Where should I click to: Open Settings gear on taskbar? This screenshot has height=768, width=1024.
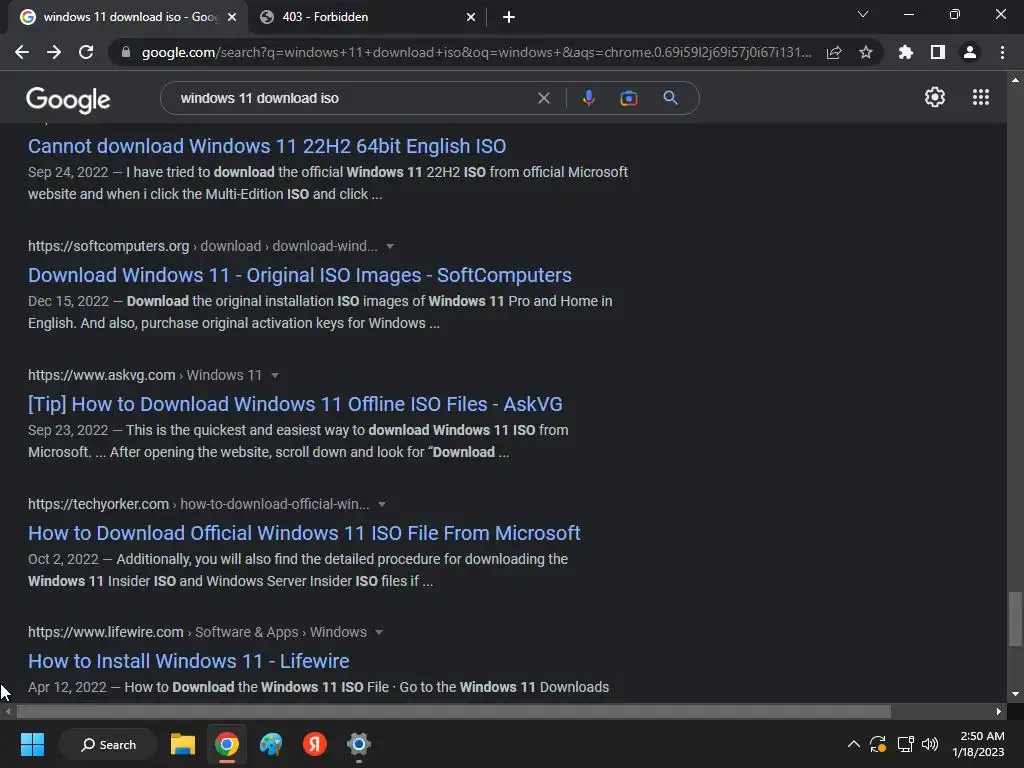pos(359,744)
